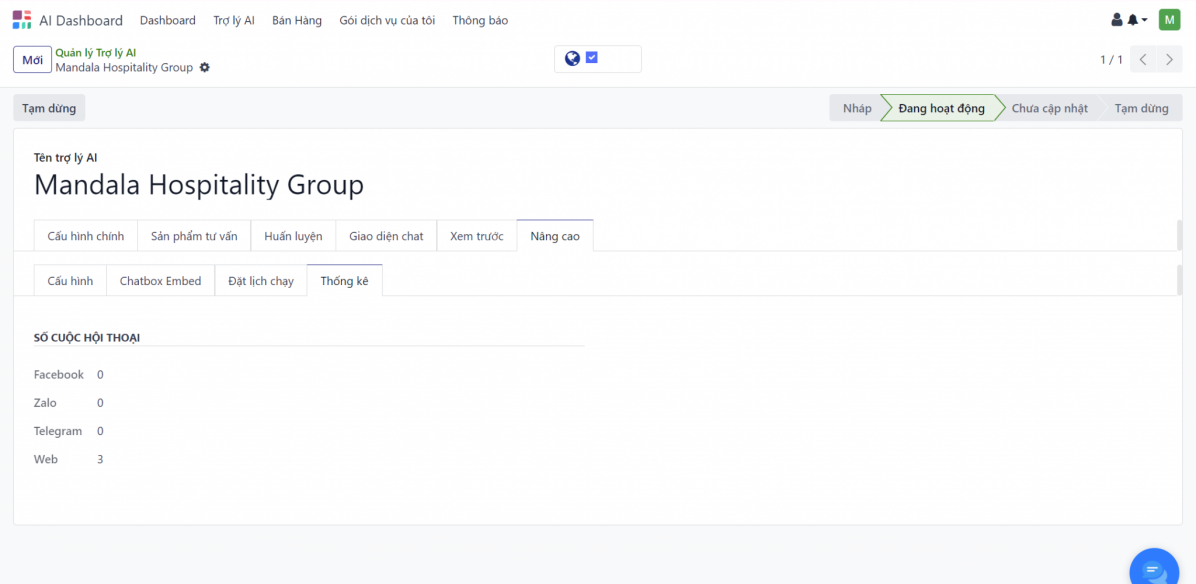
Task: Click the AI Dashboard colorful logo icon
Action: 22,20
